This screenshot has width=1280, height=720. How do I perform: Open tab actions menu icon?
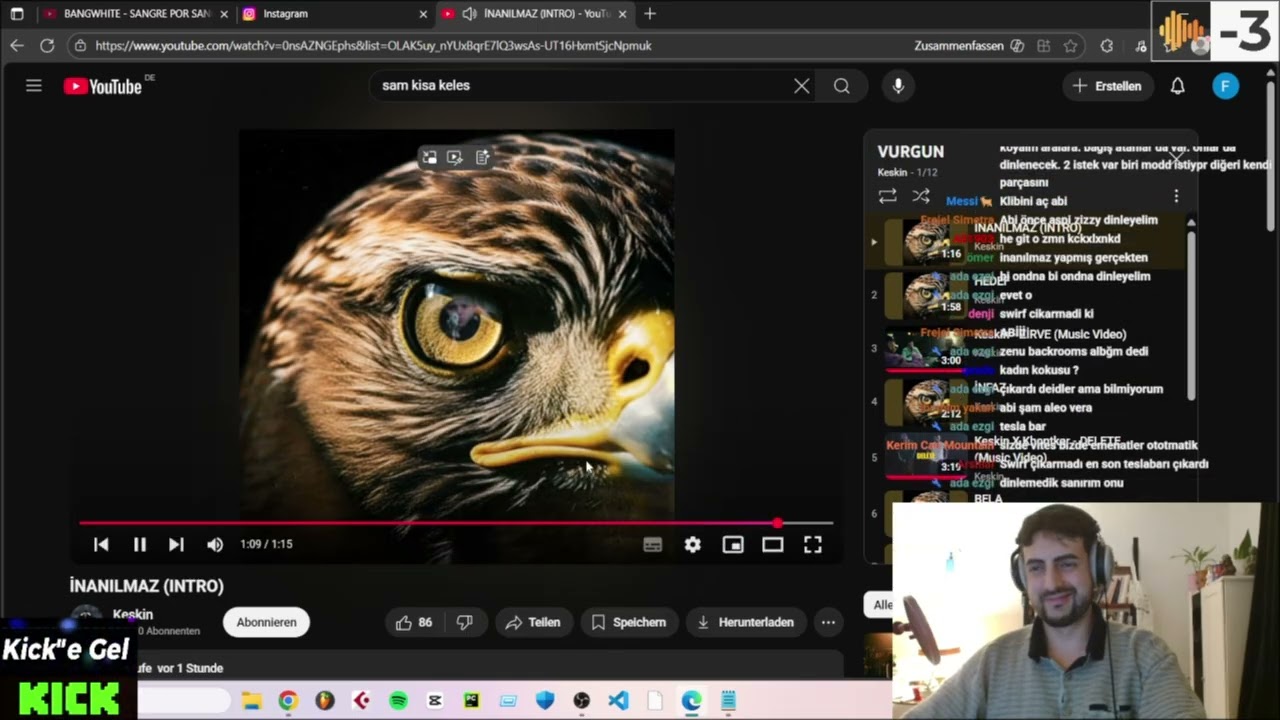point(17,14)
